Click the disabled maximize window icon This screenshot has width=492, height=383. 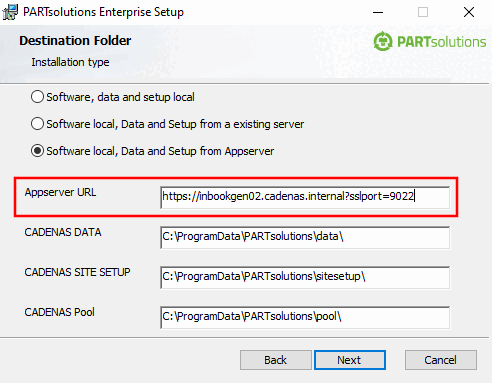(x=423, y=12)
